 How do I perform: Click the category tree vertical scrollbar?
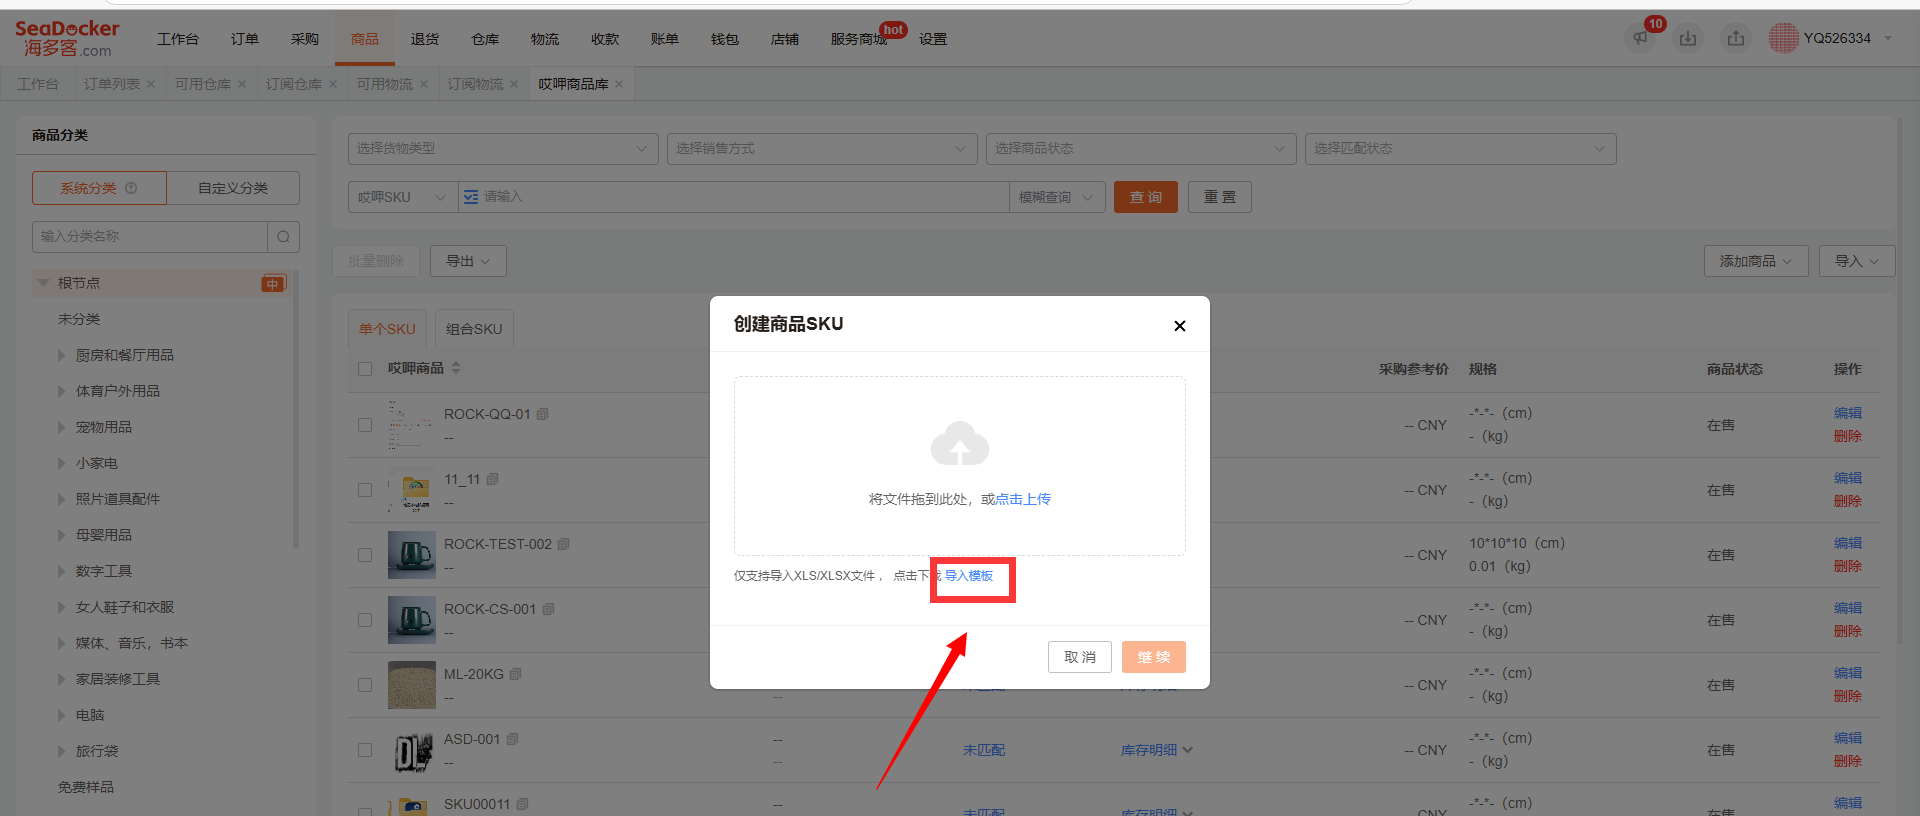tap(295, 410)
